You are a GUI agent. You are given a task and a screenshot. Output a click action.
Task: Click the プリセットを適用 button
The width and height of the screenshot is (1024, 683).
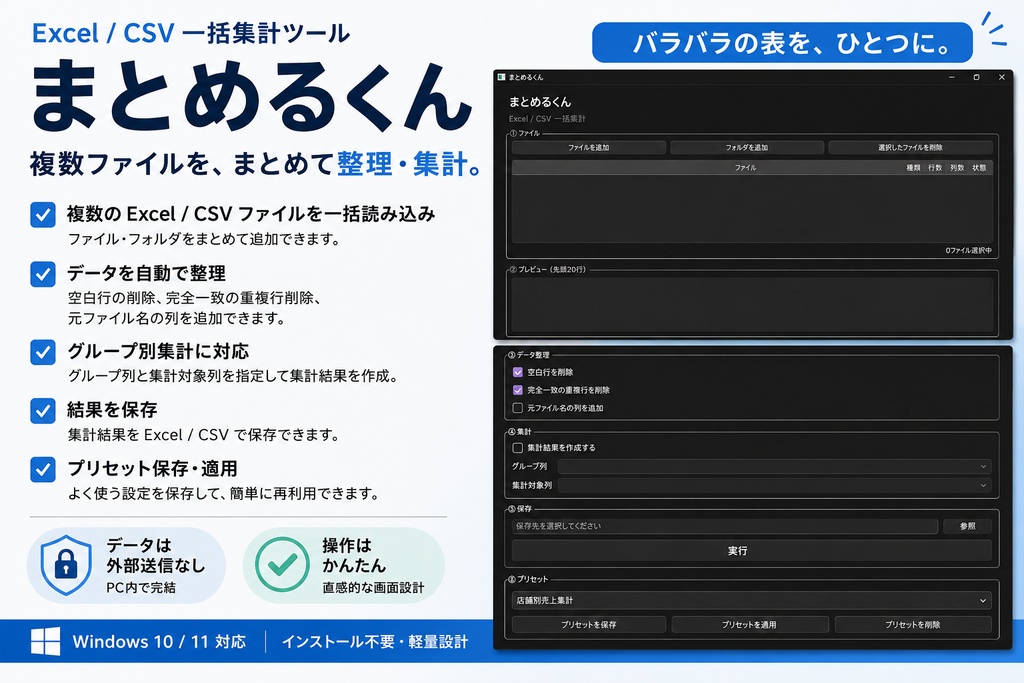point(750,625)
